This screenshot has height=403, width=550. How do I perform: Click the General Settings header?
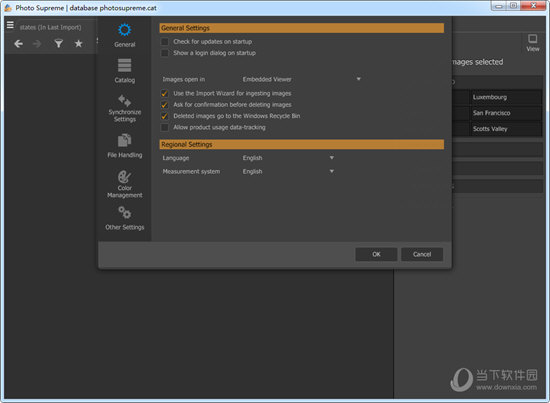click(x=302, y=28)
